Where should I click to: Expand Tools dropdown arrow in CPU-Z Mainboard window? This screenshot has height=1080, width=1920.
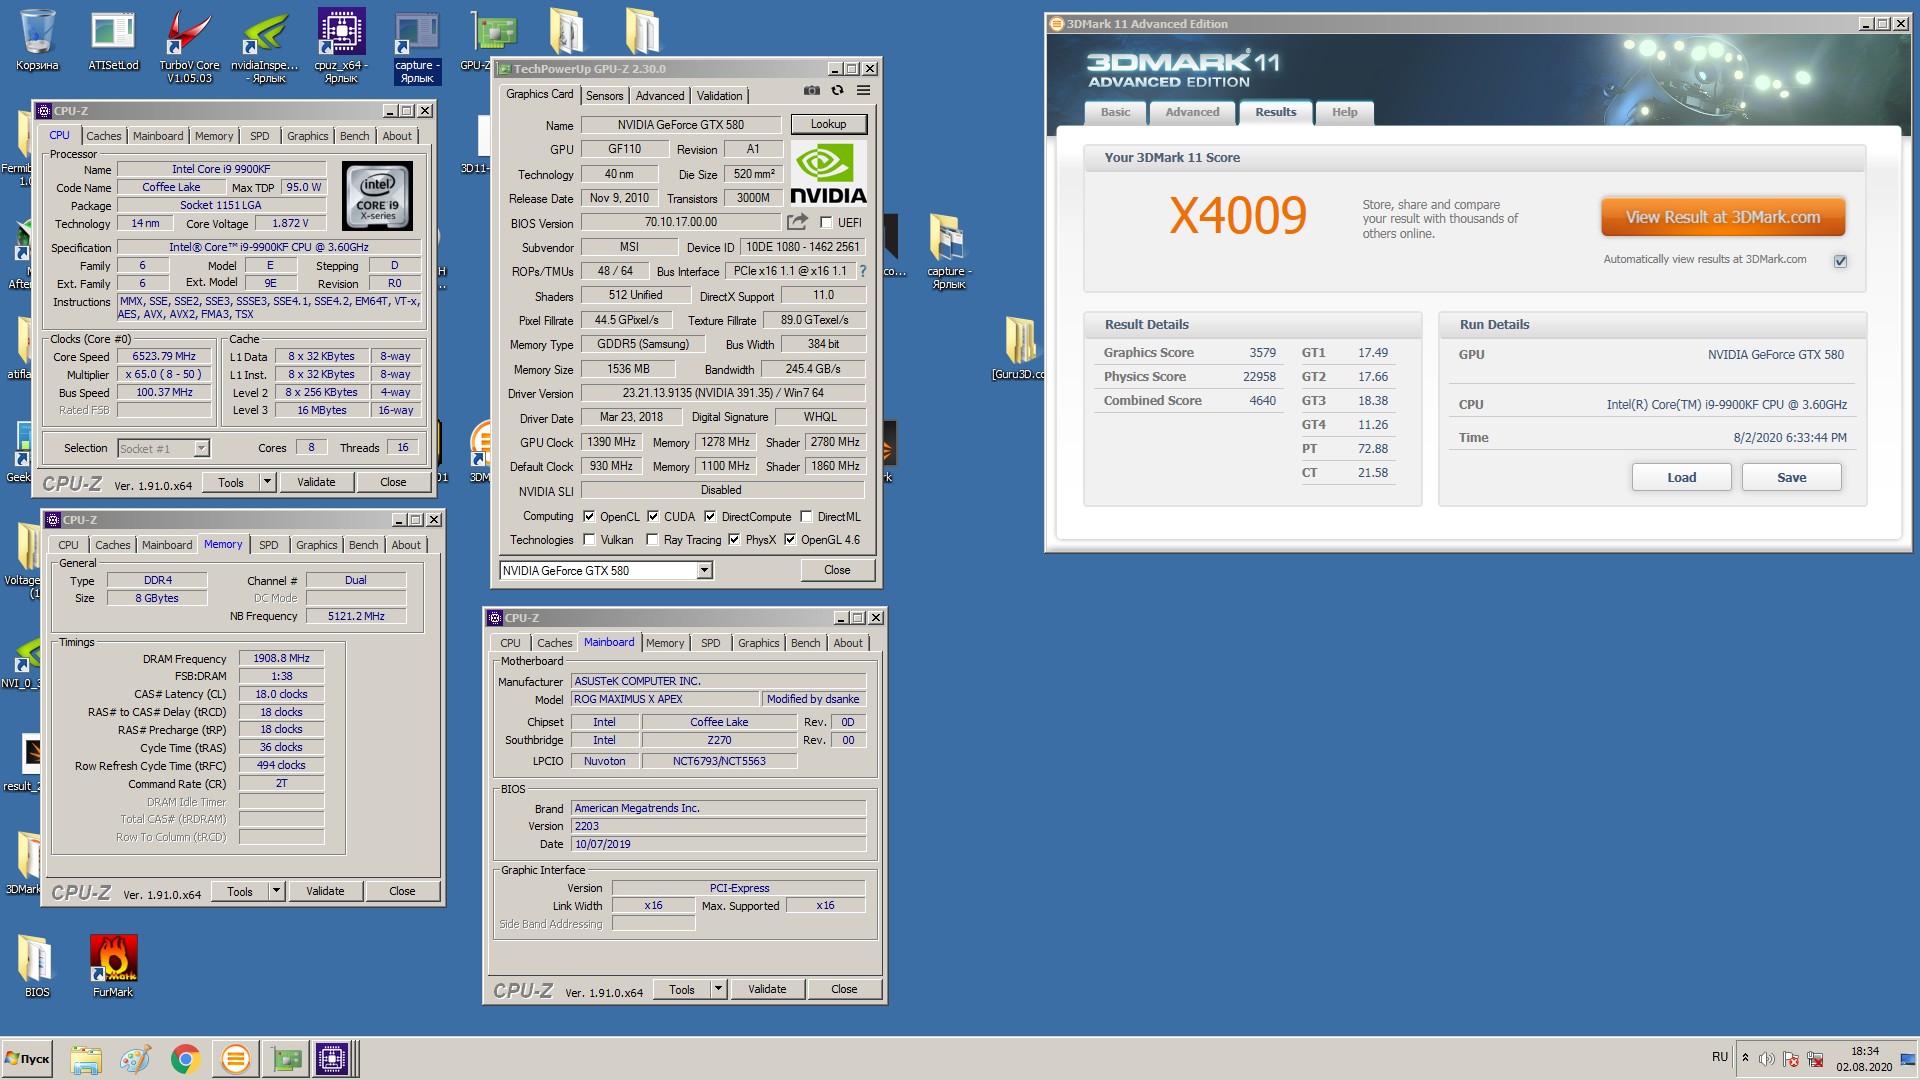click(718, 989)
